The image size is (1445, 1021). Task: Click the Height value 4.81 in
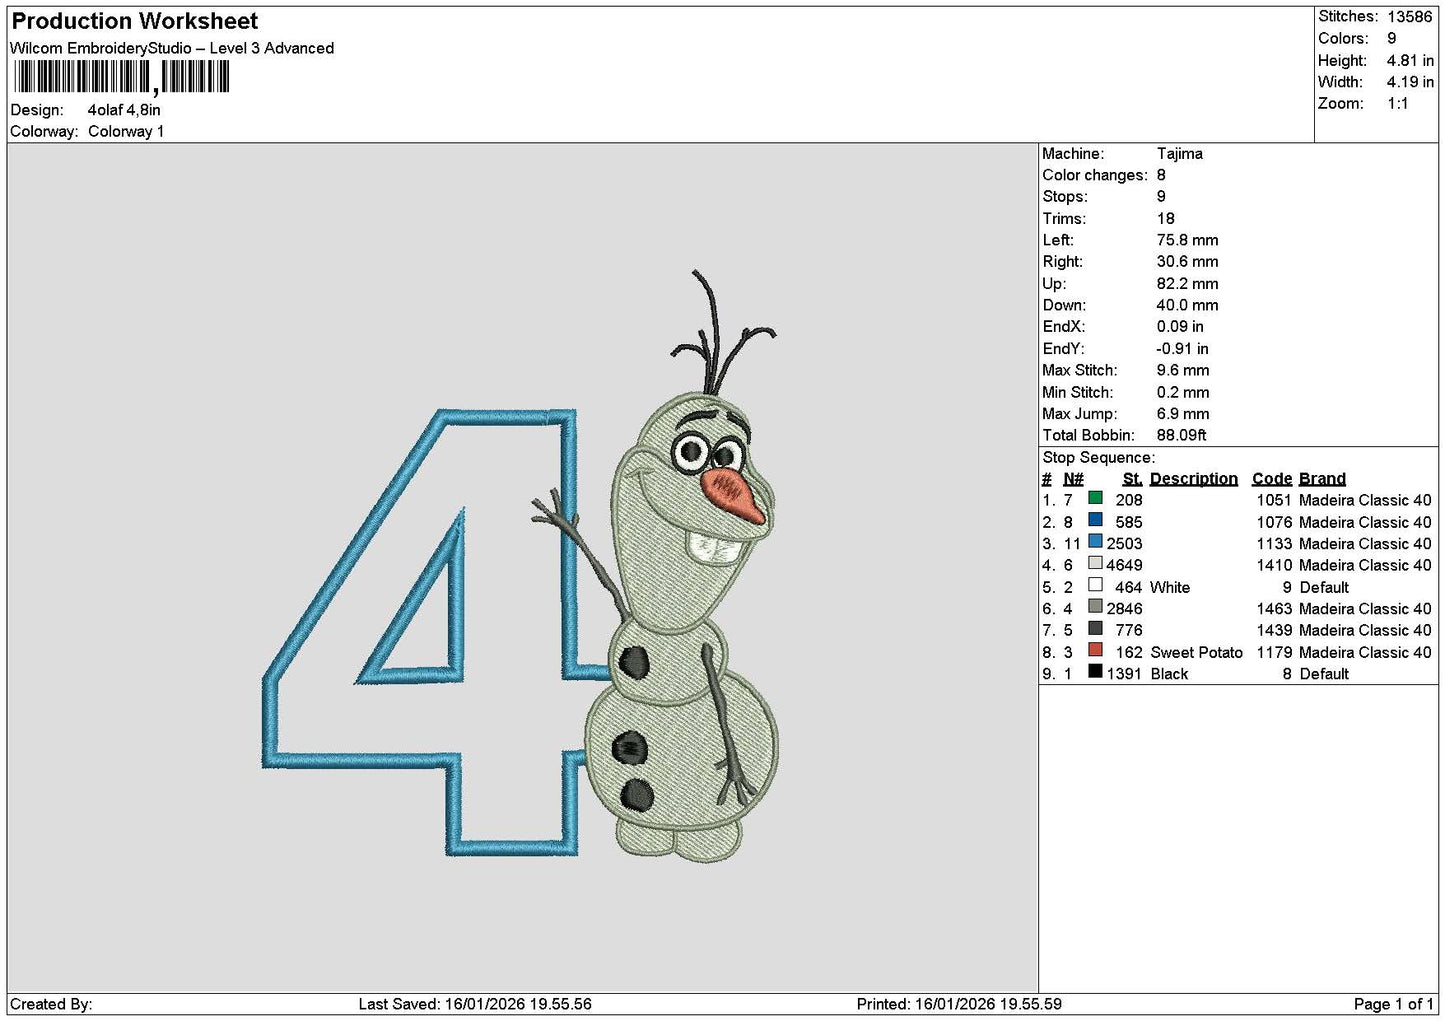(x=1410, y=61)
